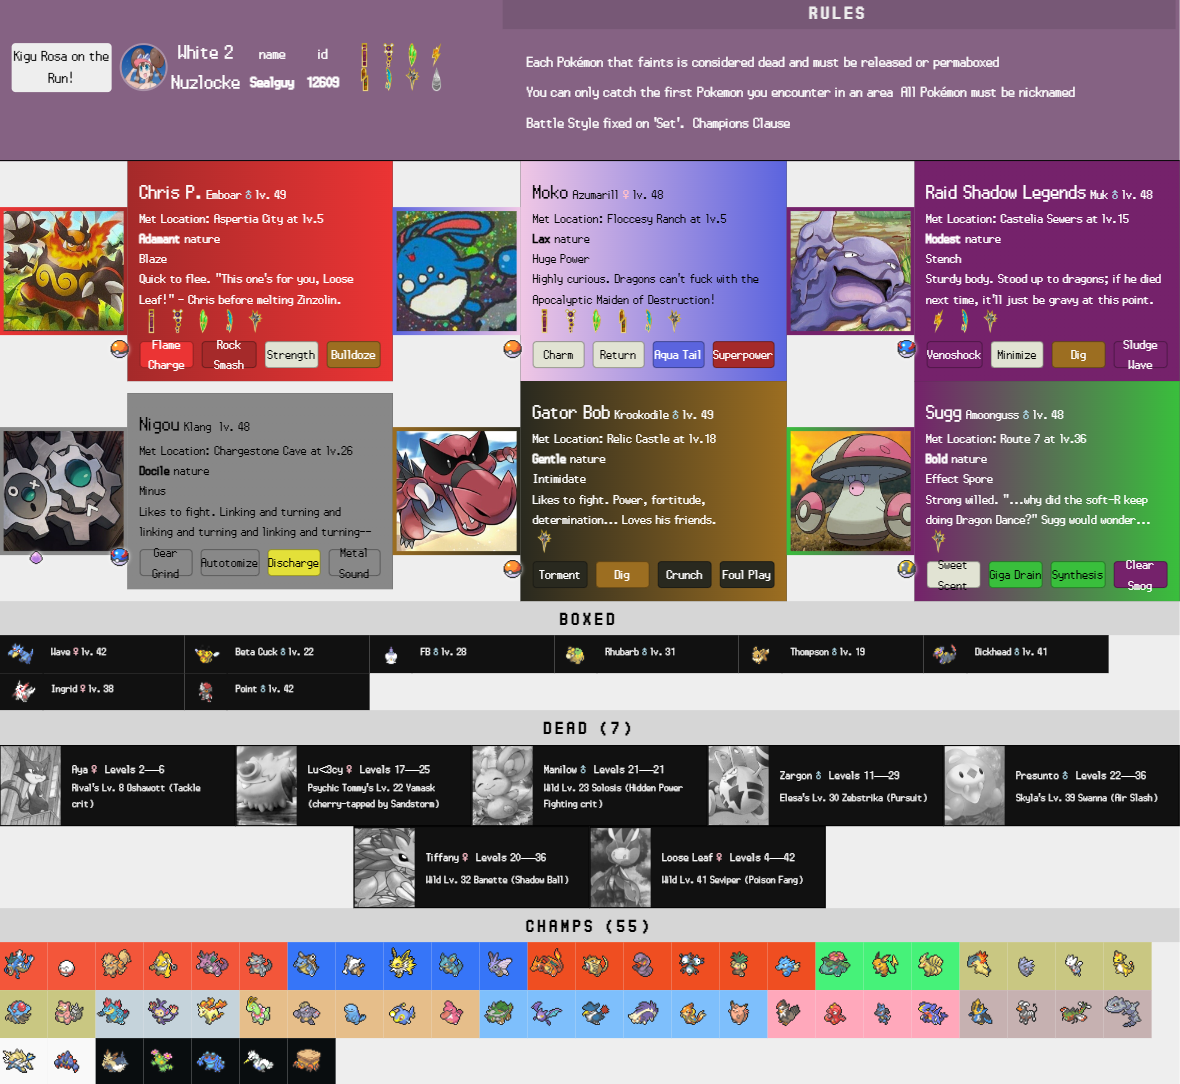This screenshot has width=1180, height=1084.
Task: Select the Aqua Tail move
Action: [678, 355]
